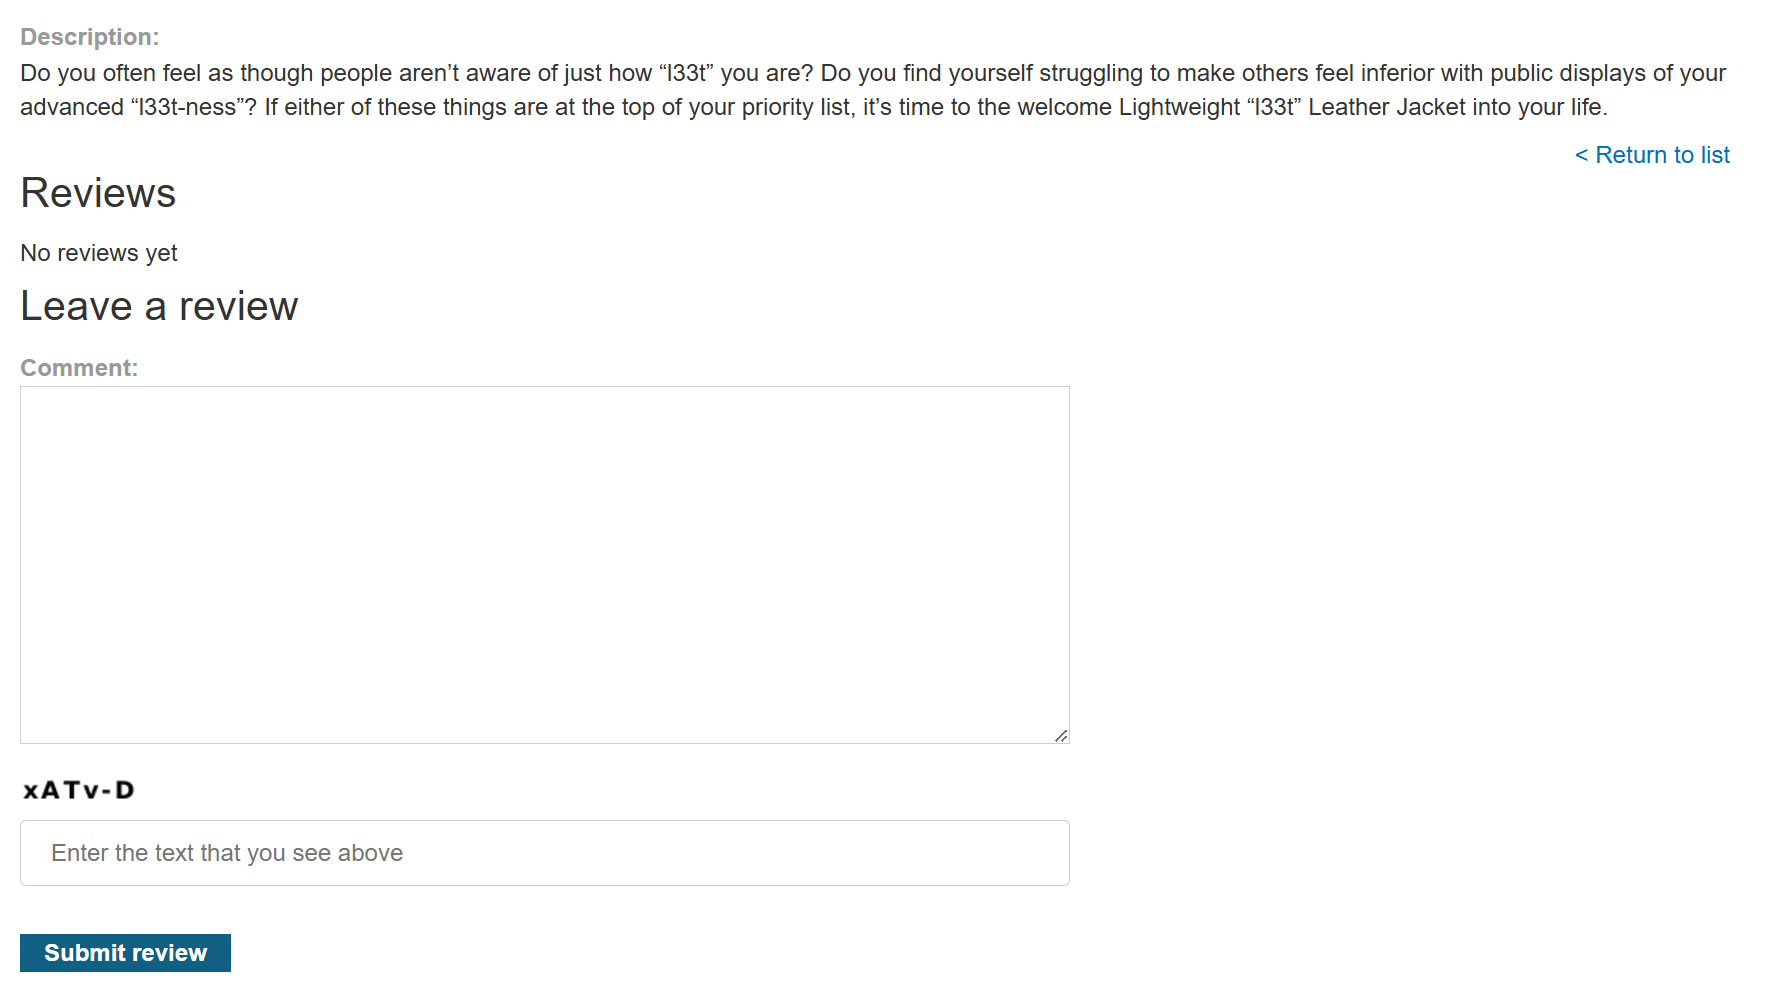The image size is (1778, 1006).
Task: Submit the review with the blue button
Action: 125,953
